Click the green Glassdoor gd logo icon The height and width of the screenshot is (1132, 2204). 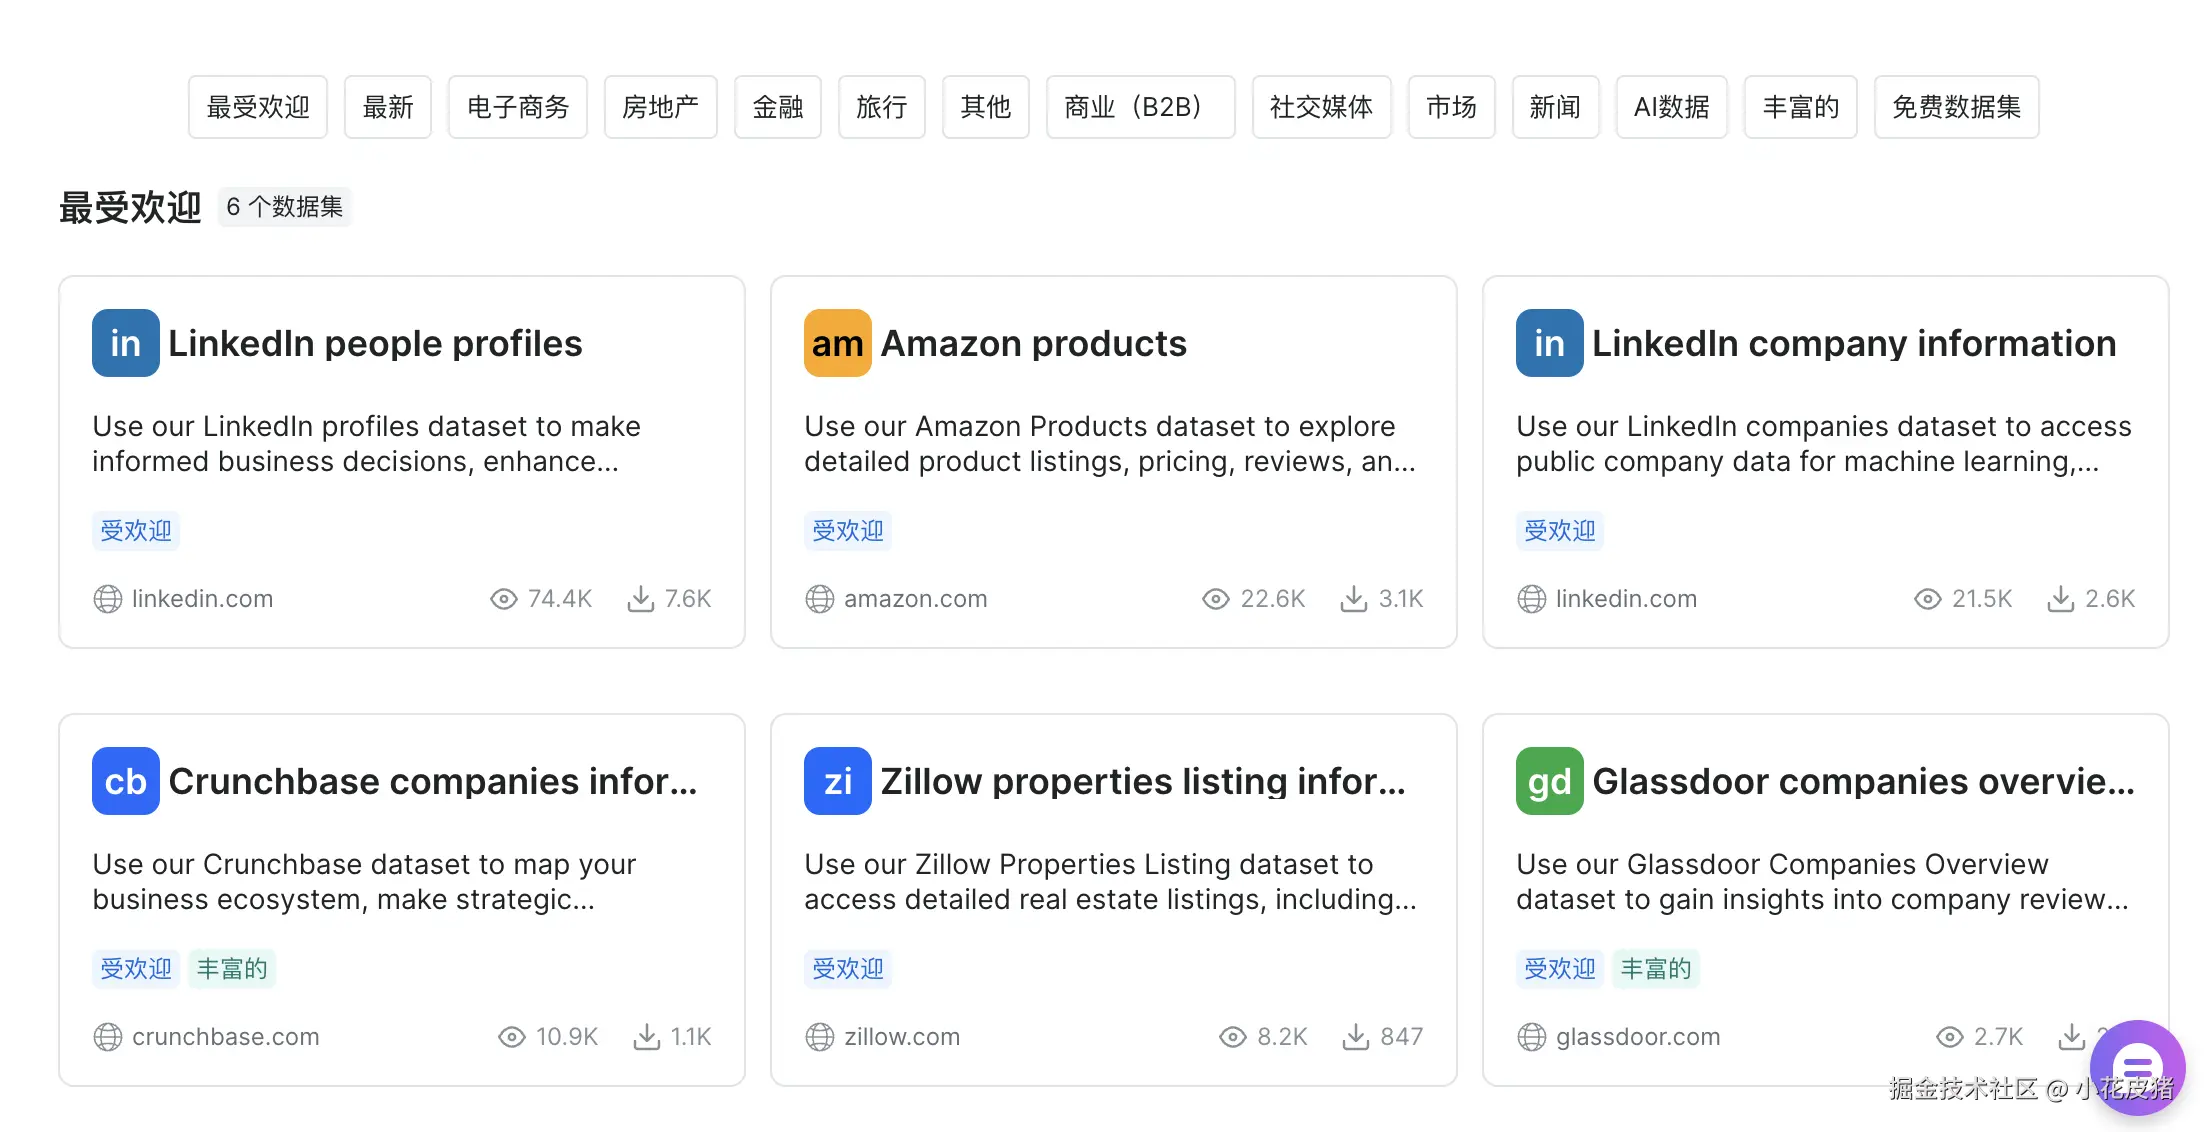[1549, 781]
